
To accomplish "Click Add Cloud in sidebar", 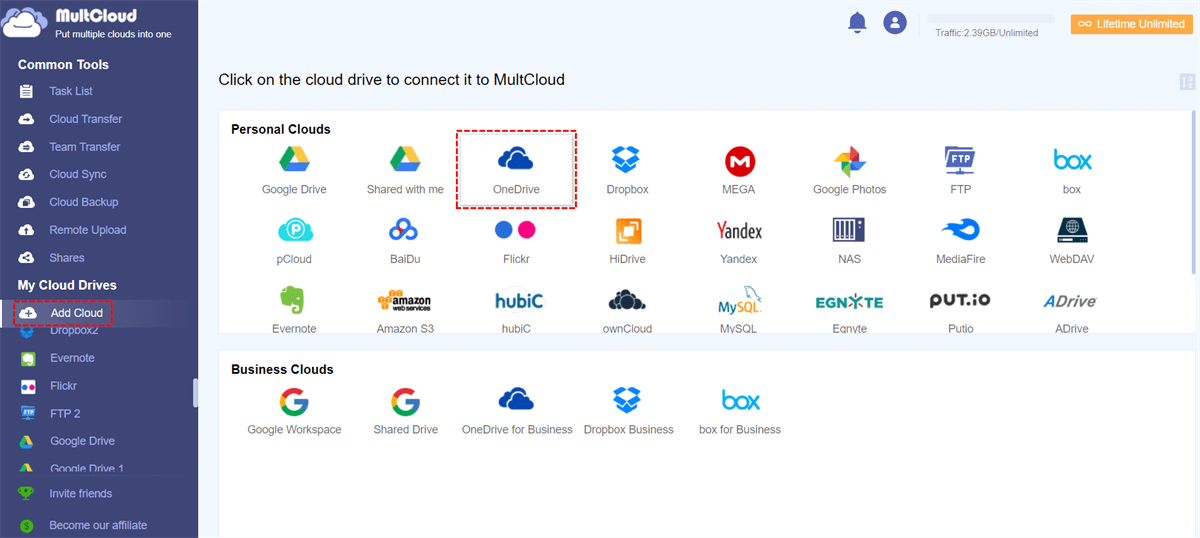I will 76,313.
